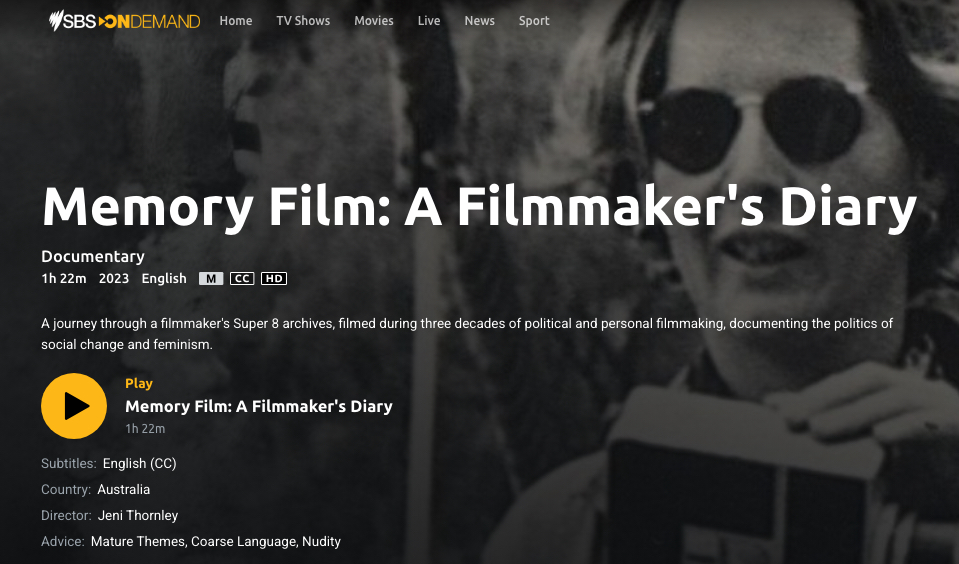Click the HD quality badge
This screenshot has height=564, width=959.
(x=274, y=279)
